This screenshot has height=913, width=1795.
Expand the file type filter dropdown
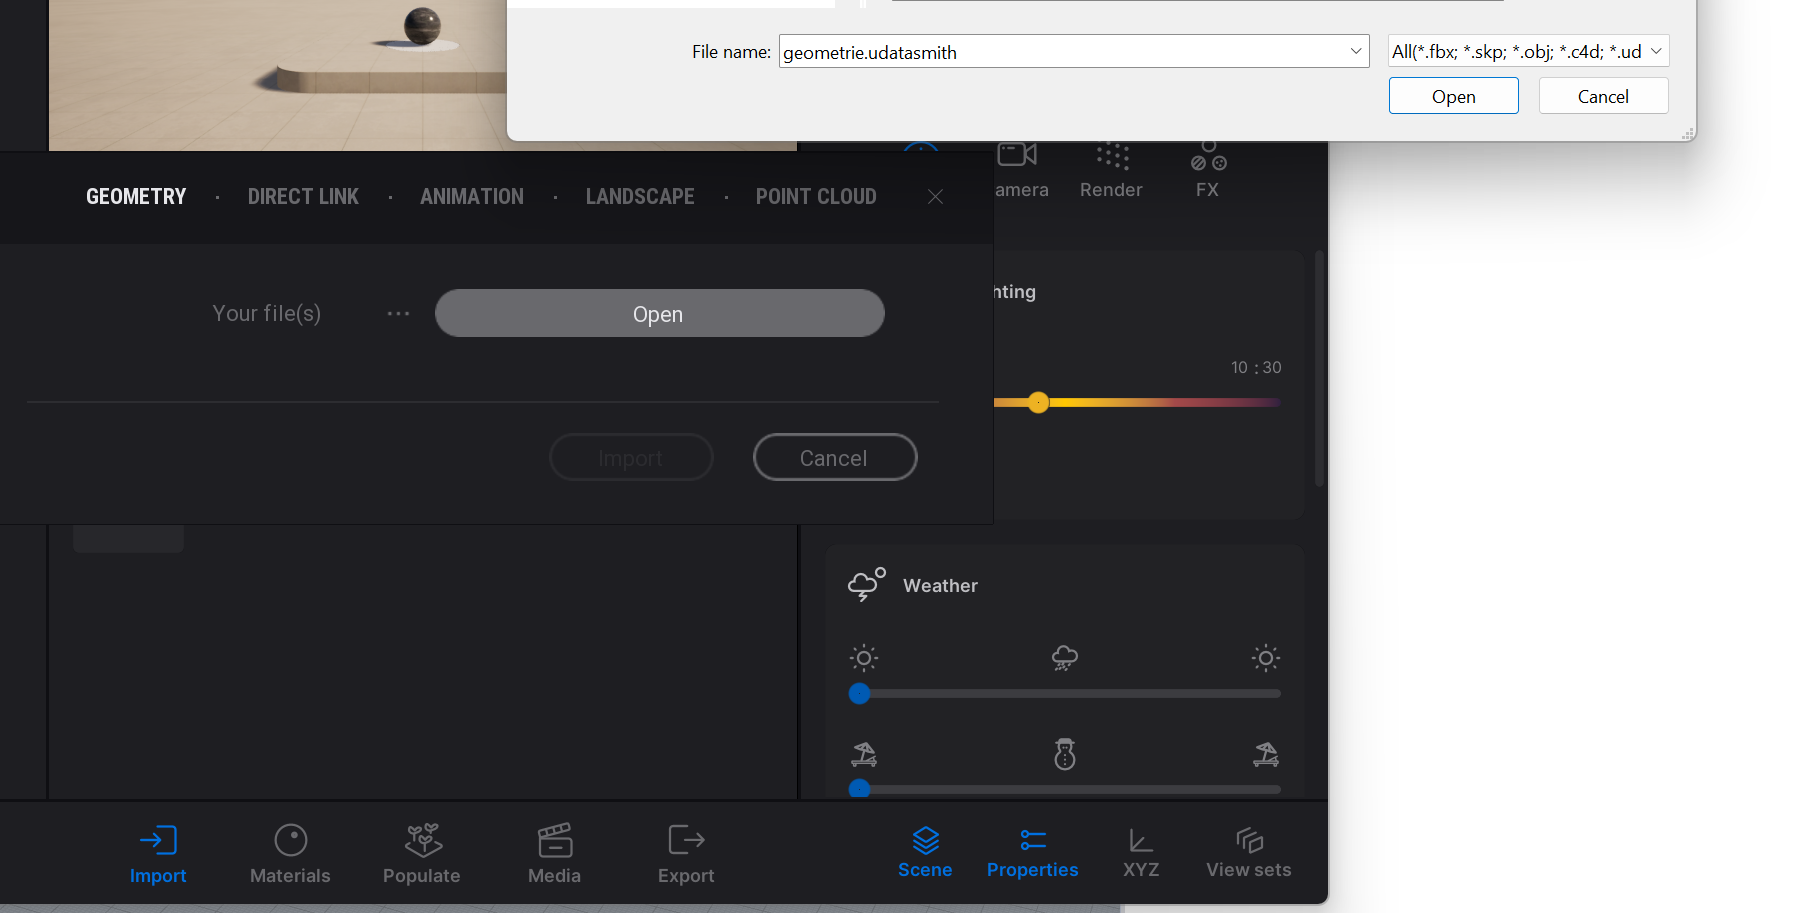pos(1655,51)
